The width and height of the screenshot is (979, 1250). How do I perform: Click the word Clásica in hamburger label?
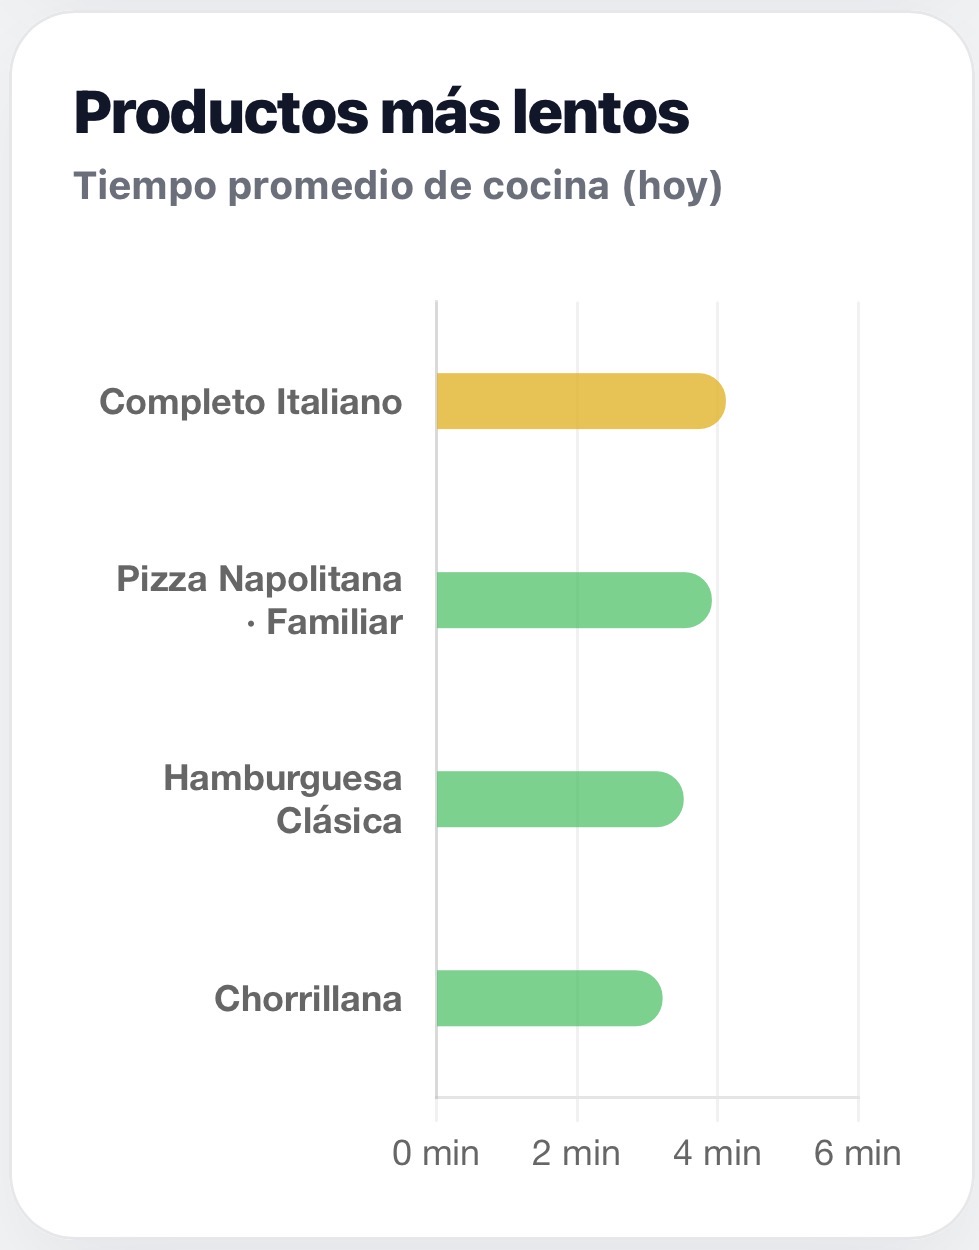pos(340,821)
